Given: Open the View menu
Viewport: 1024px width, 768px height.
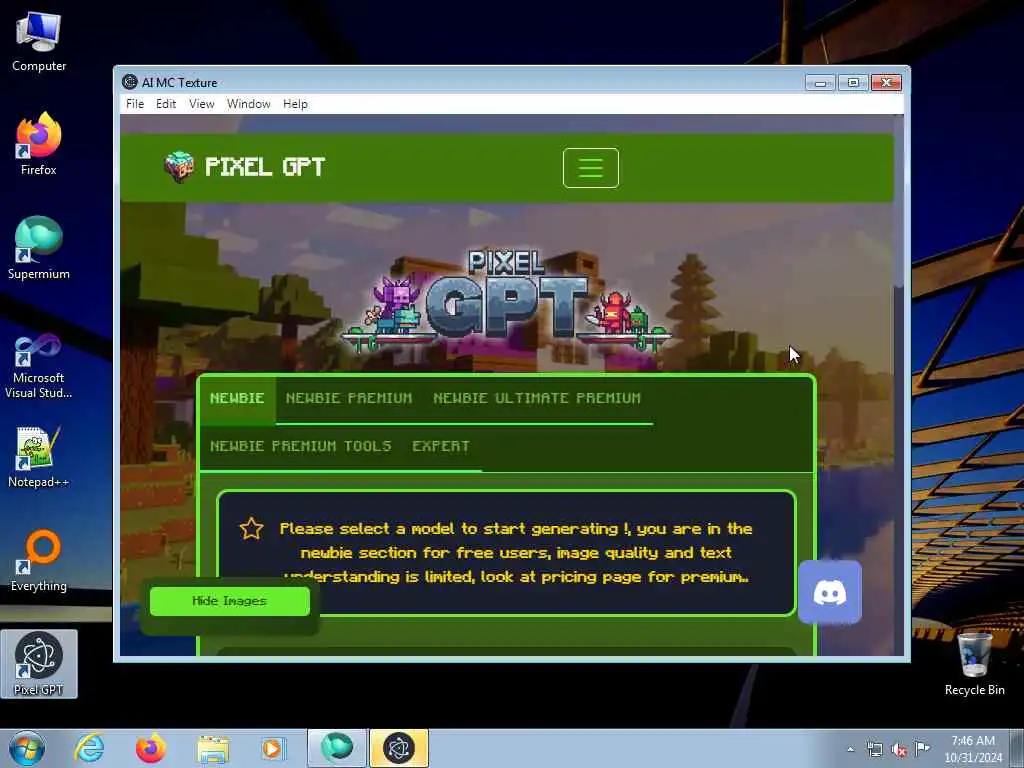Looking at the screenshot, I should click(x=202, y=104).
